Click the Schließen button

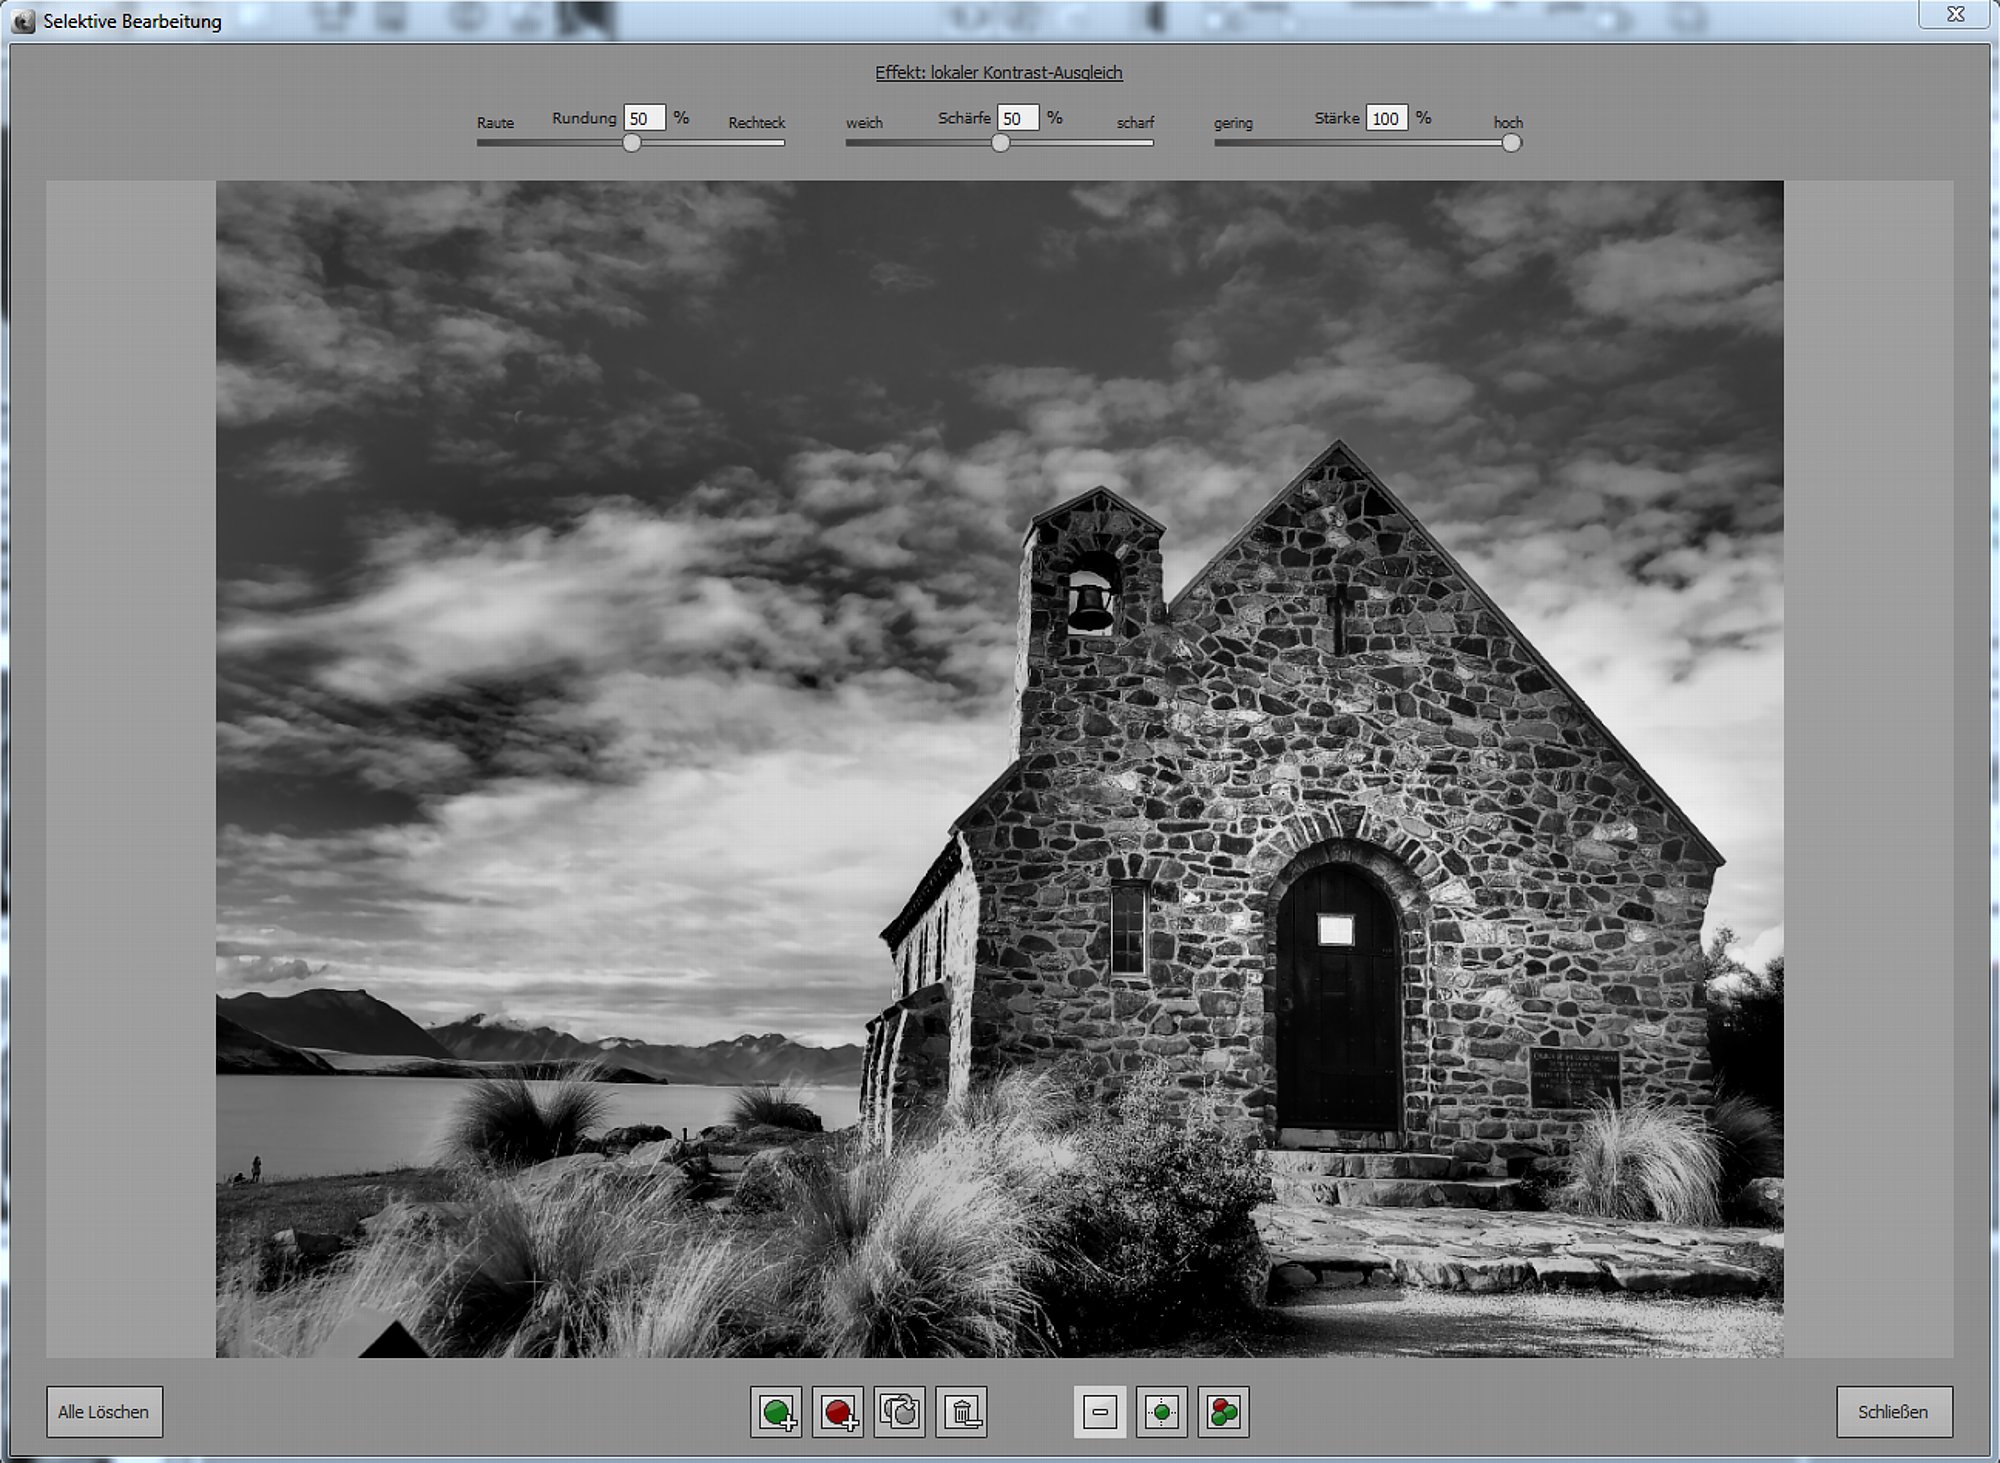[x=1893, y=1411]
